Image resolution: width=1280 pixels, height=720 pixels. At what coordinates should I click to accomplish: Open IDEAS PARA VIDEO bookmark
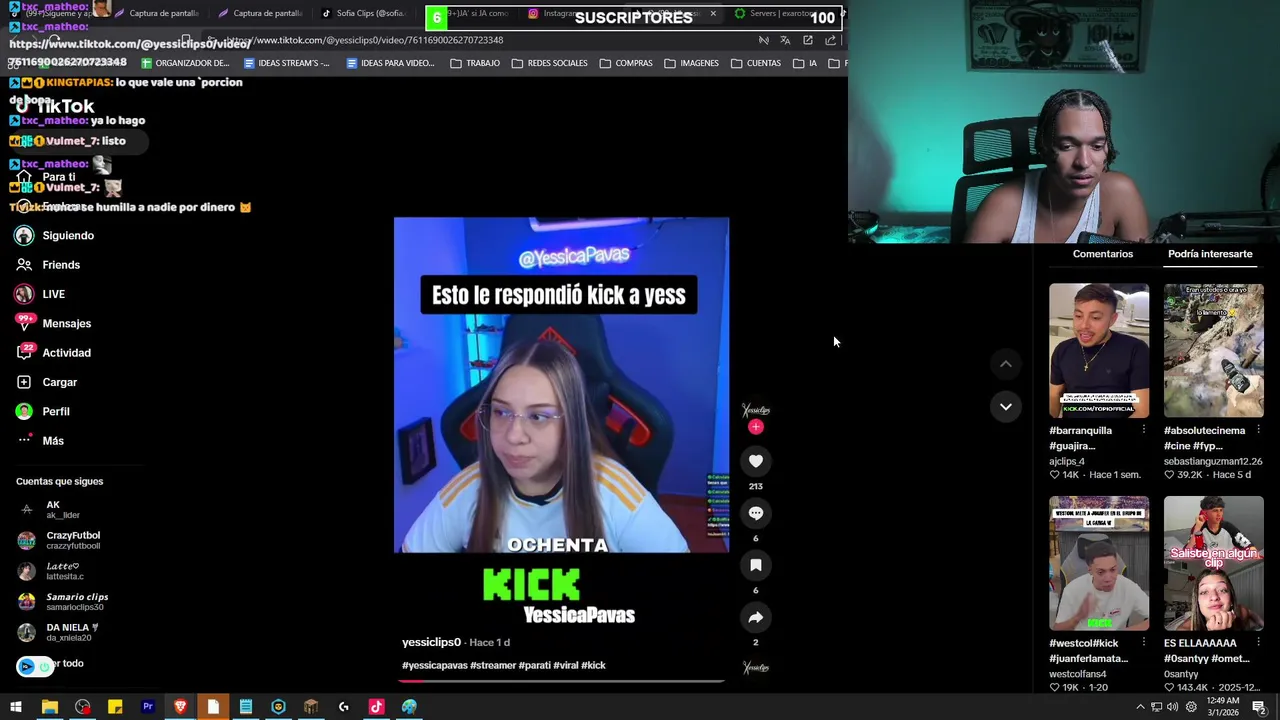390,63
